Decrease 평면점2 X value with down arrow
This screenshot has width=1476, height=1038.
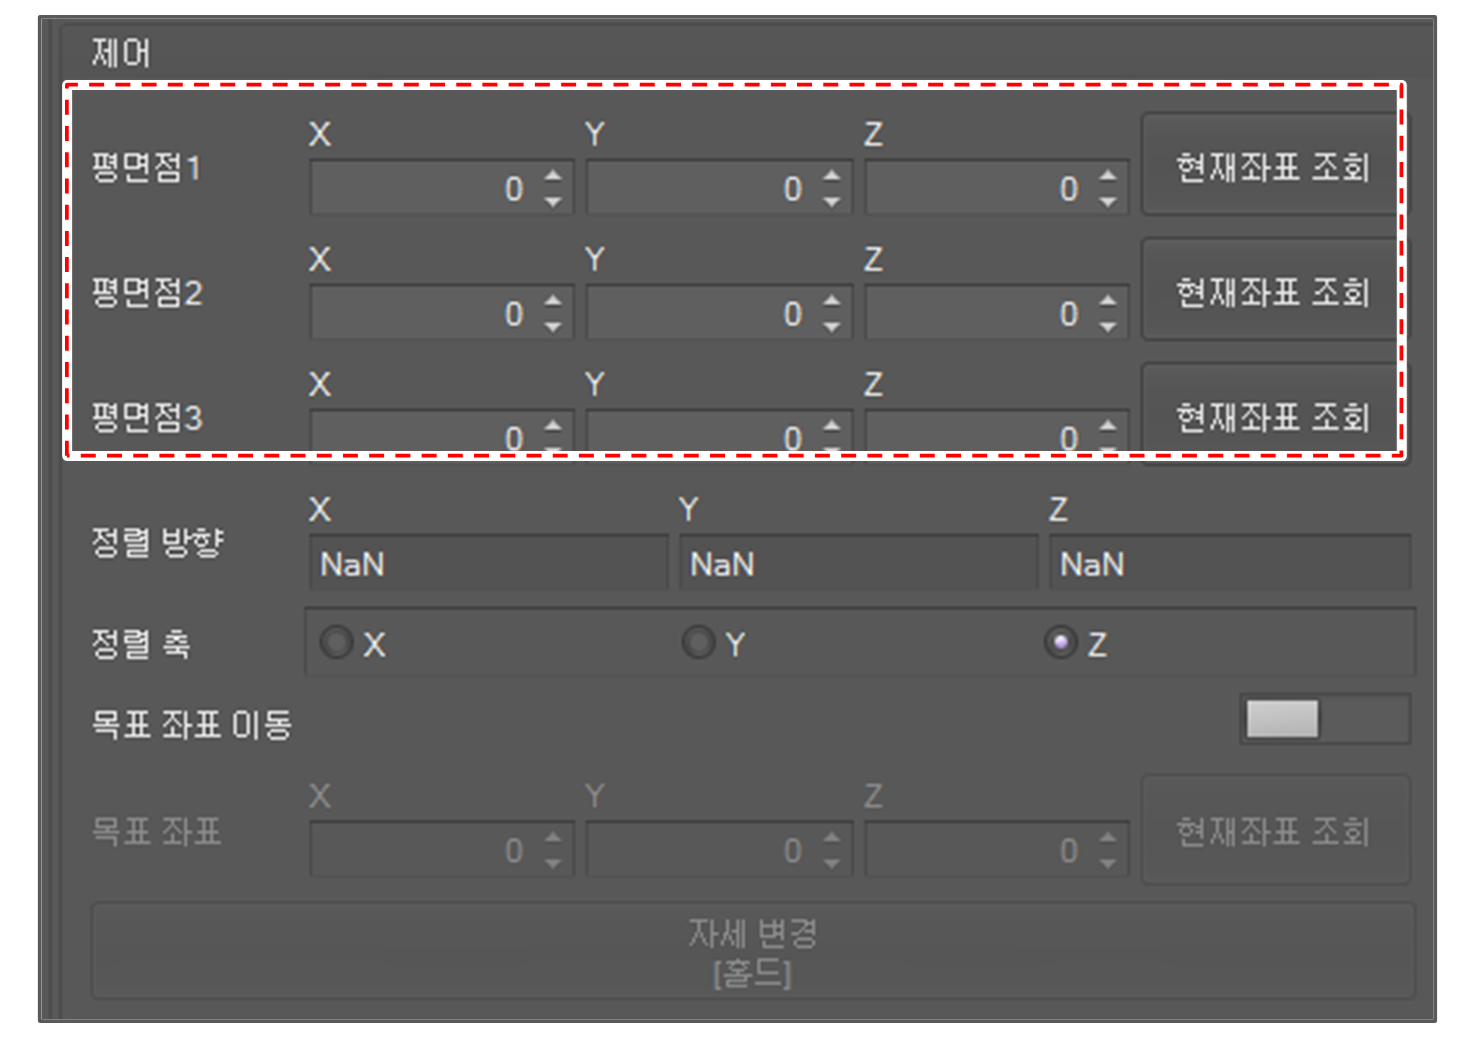(553, 327)
